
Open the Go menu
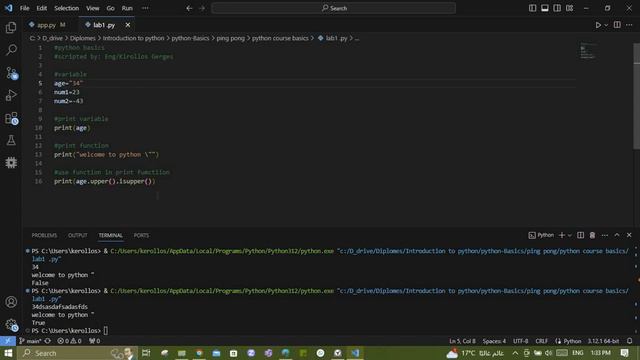click(111, 8)
